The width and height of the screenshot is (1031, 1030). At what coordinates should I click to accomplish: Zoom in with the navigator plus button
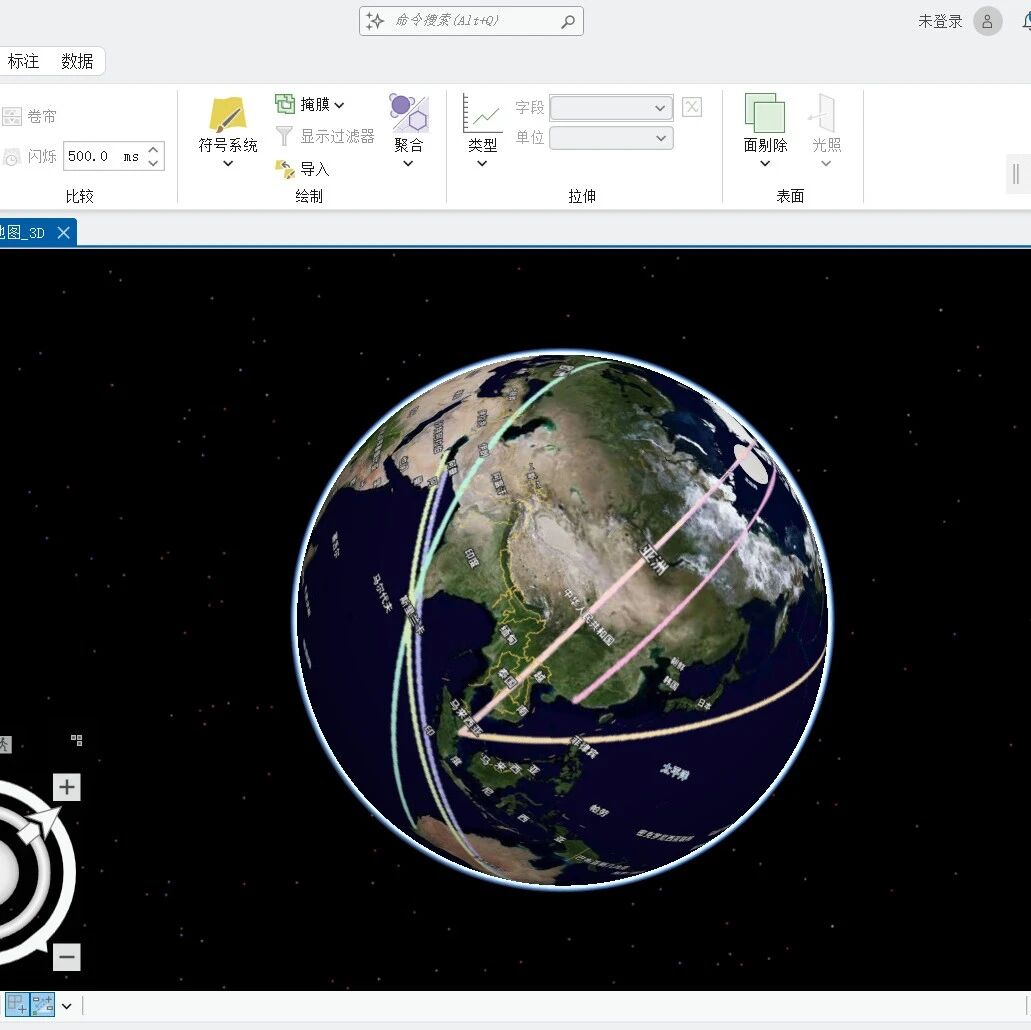[x=66, y=787]
